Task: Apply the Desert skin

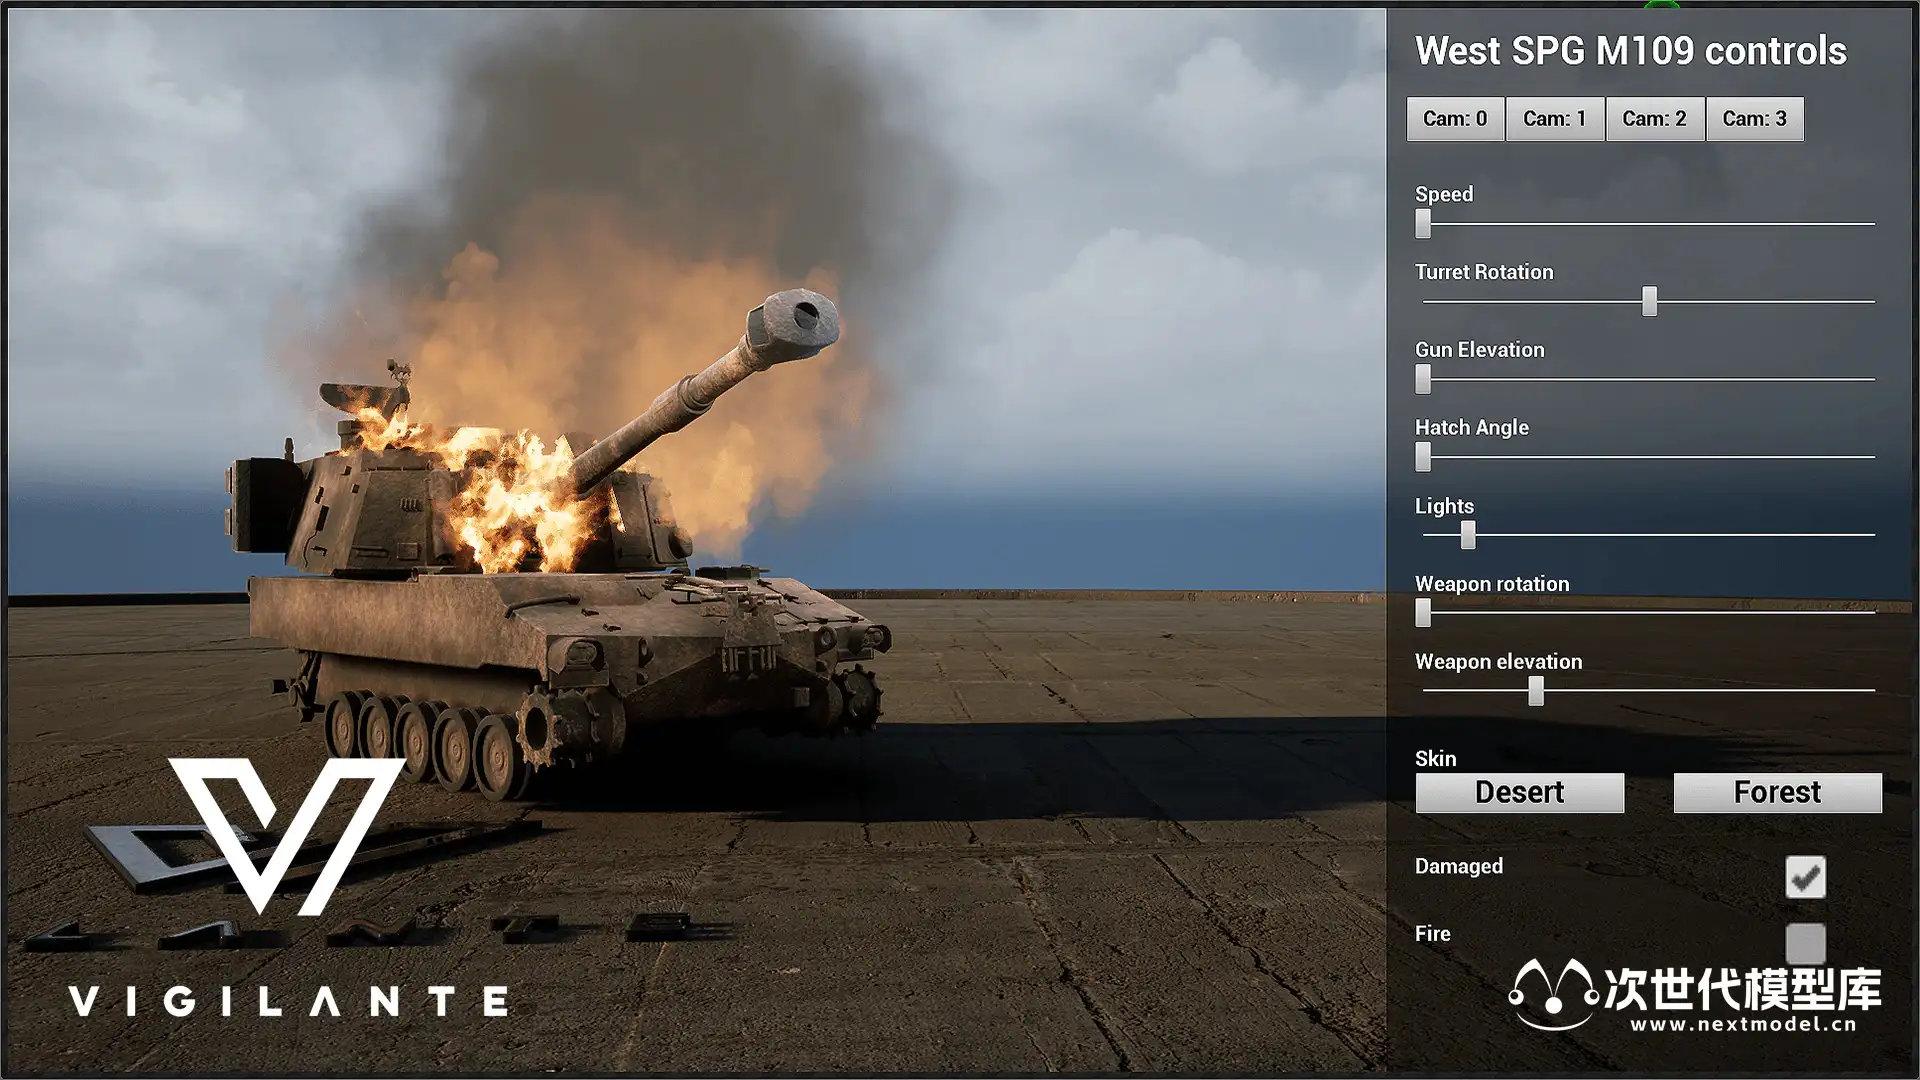Action: click(1519, 792)
